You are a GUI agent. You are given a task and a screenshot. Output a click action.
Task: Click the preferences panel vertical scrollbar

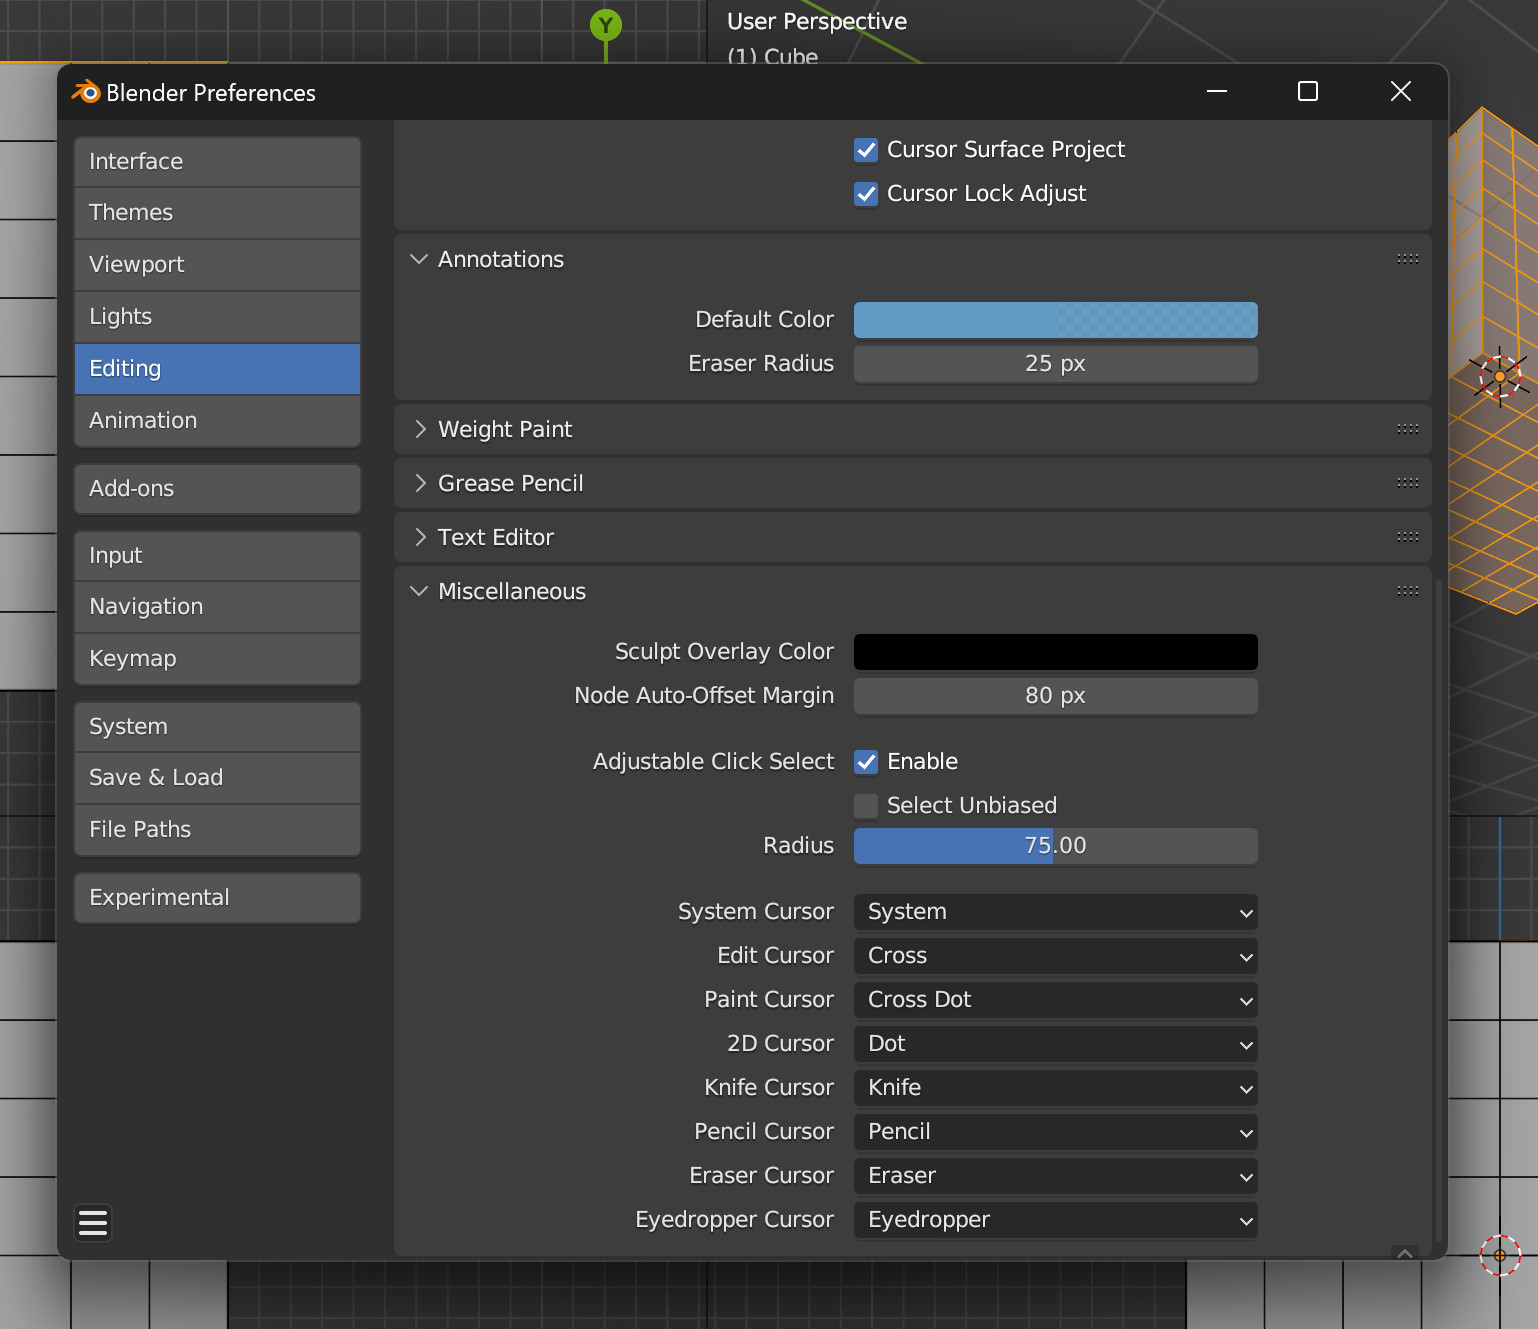click(x=1439, y=910)
